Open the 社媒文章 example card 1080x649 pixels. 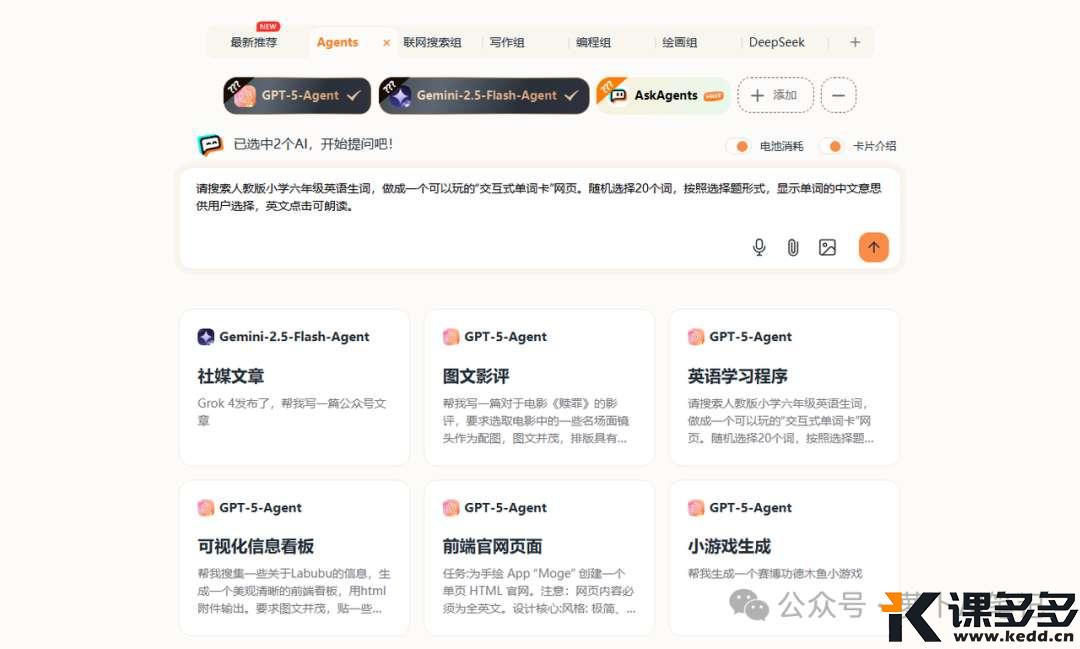pyautogui.click(x=294, y=387)
